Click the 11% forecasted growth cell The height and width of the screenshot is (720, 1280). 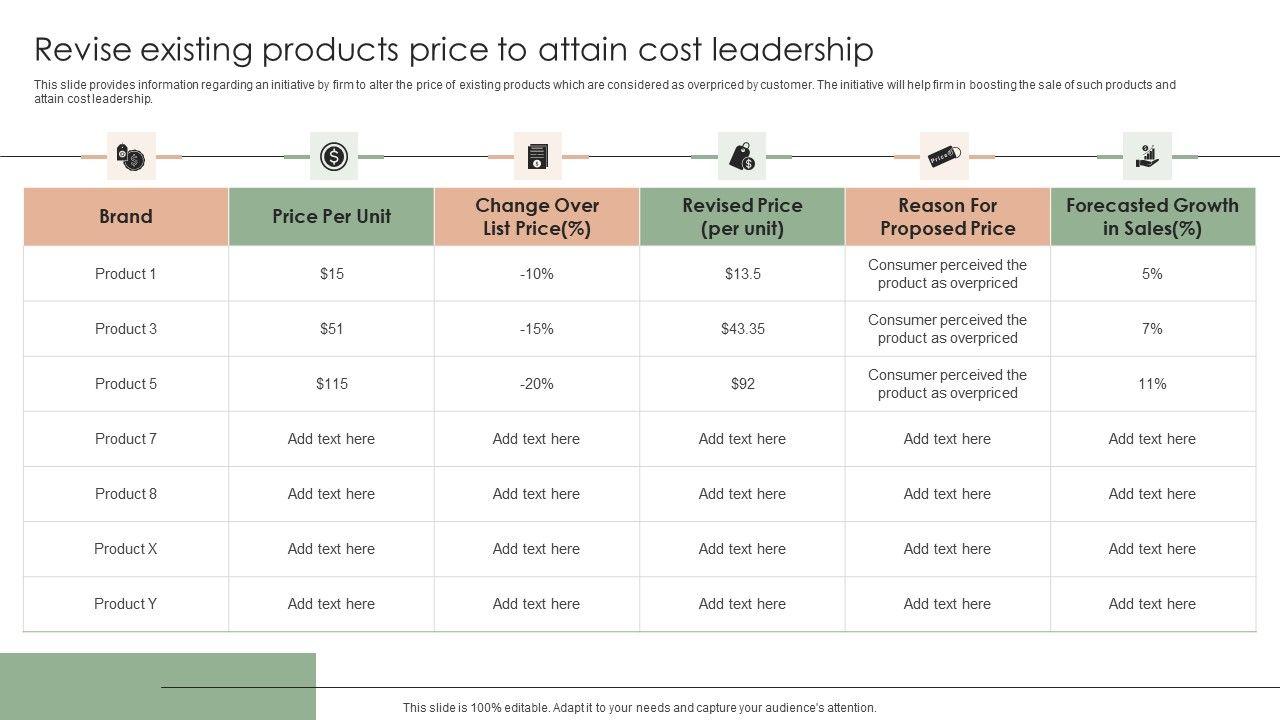pos(1152,384)
